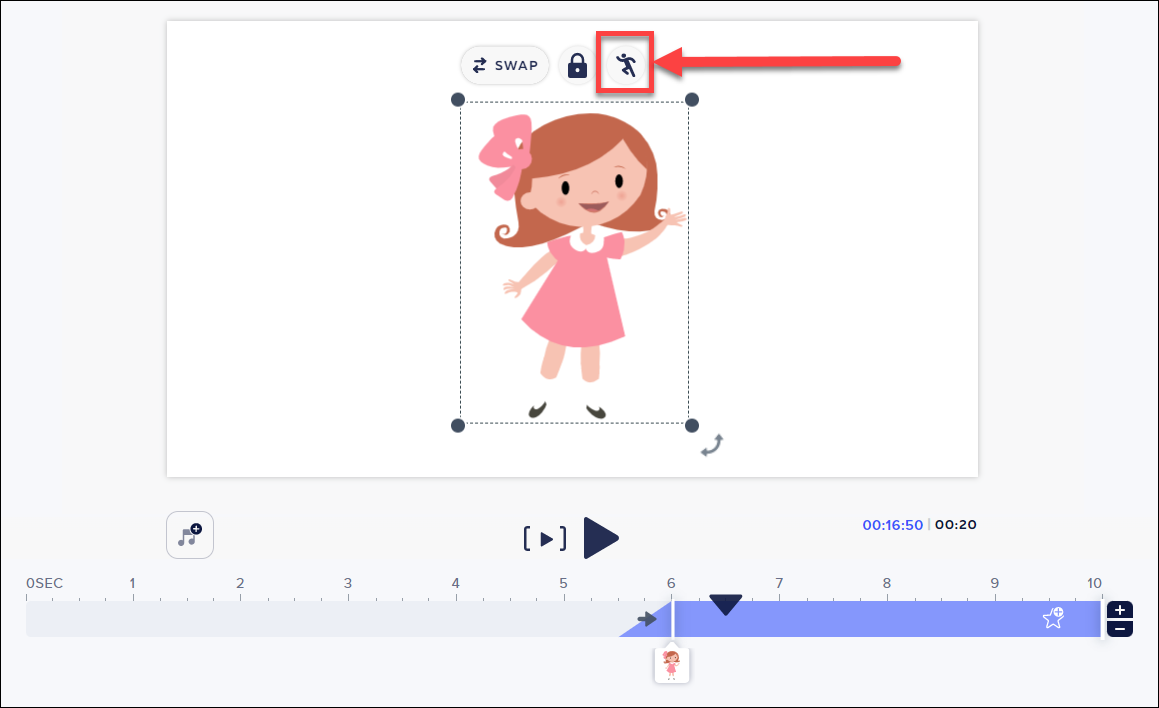
Task: Click the top-right resize handle of the selection
Action: tap(691, 99)
